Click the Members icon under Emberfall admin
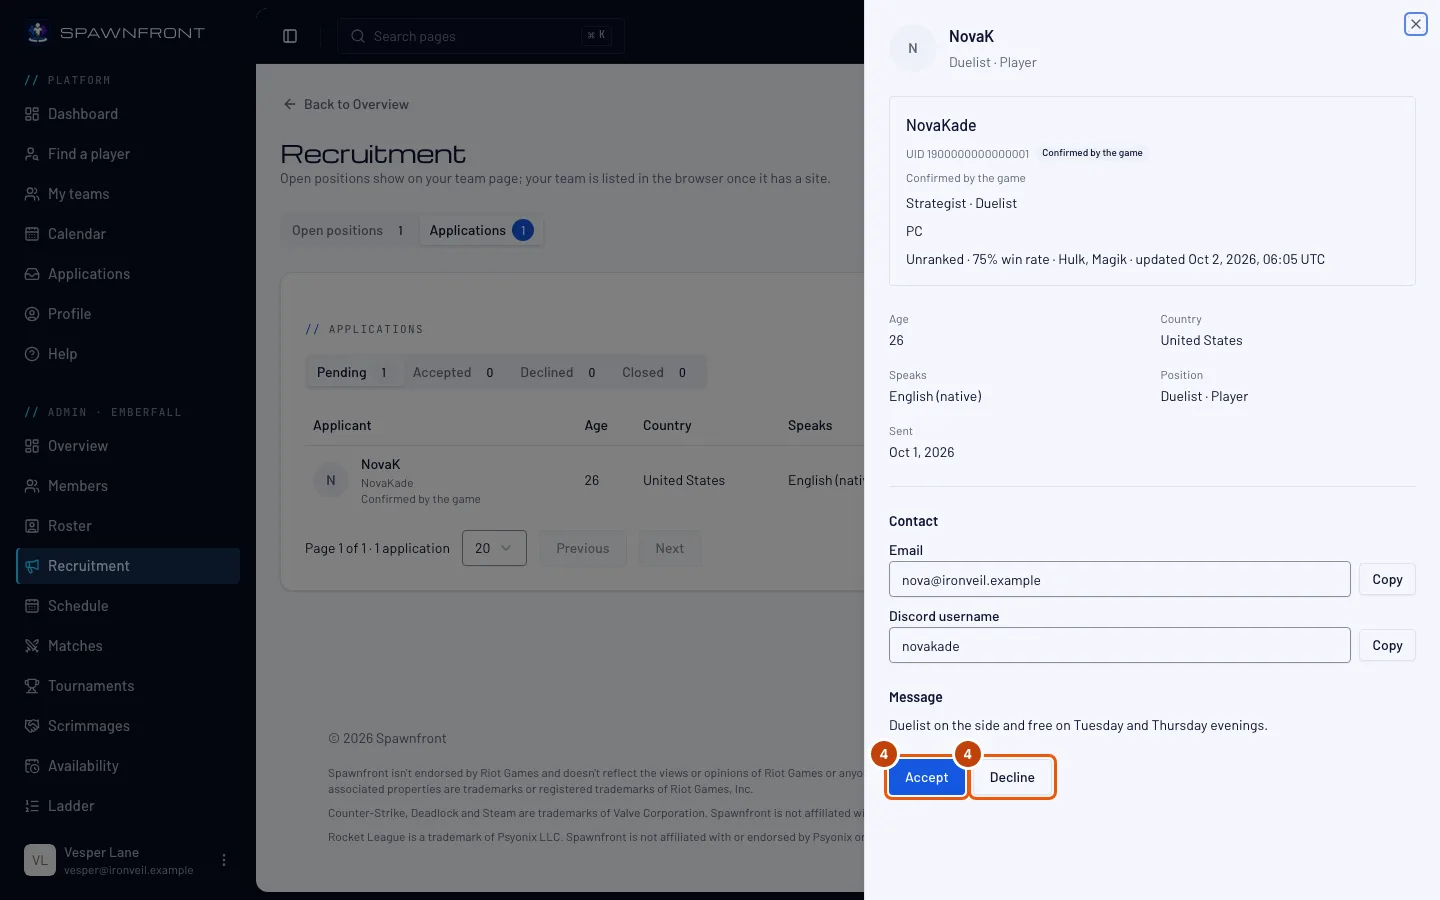The height and width of the screenshot is (900, 1440). pos(32,486)
